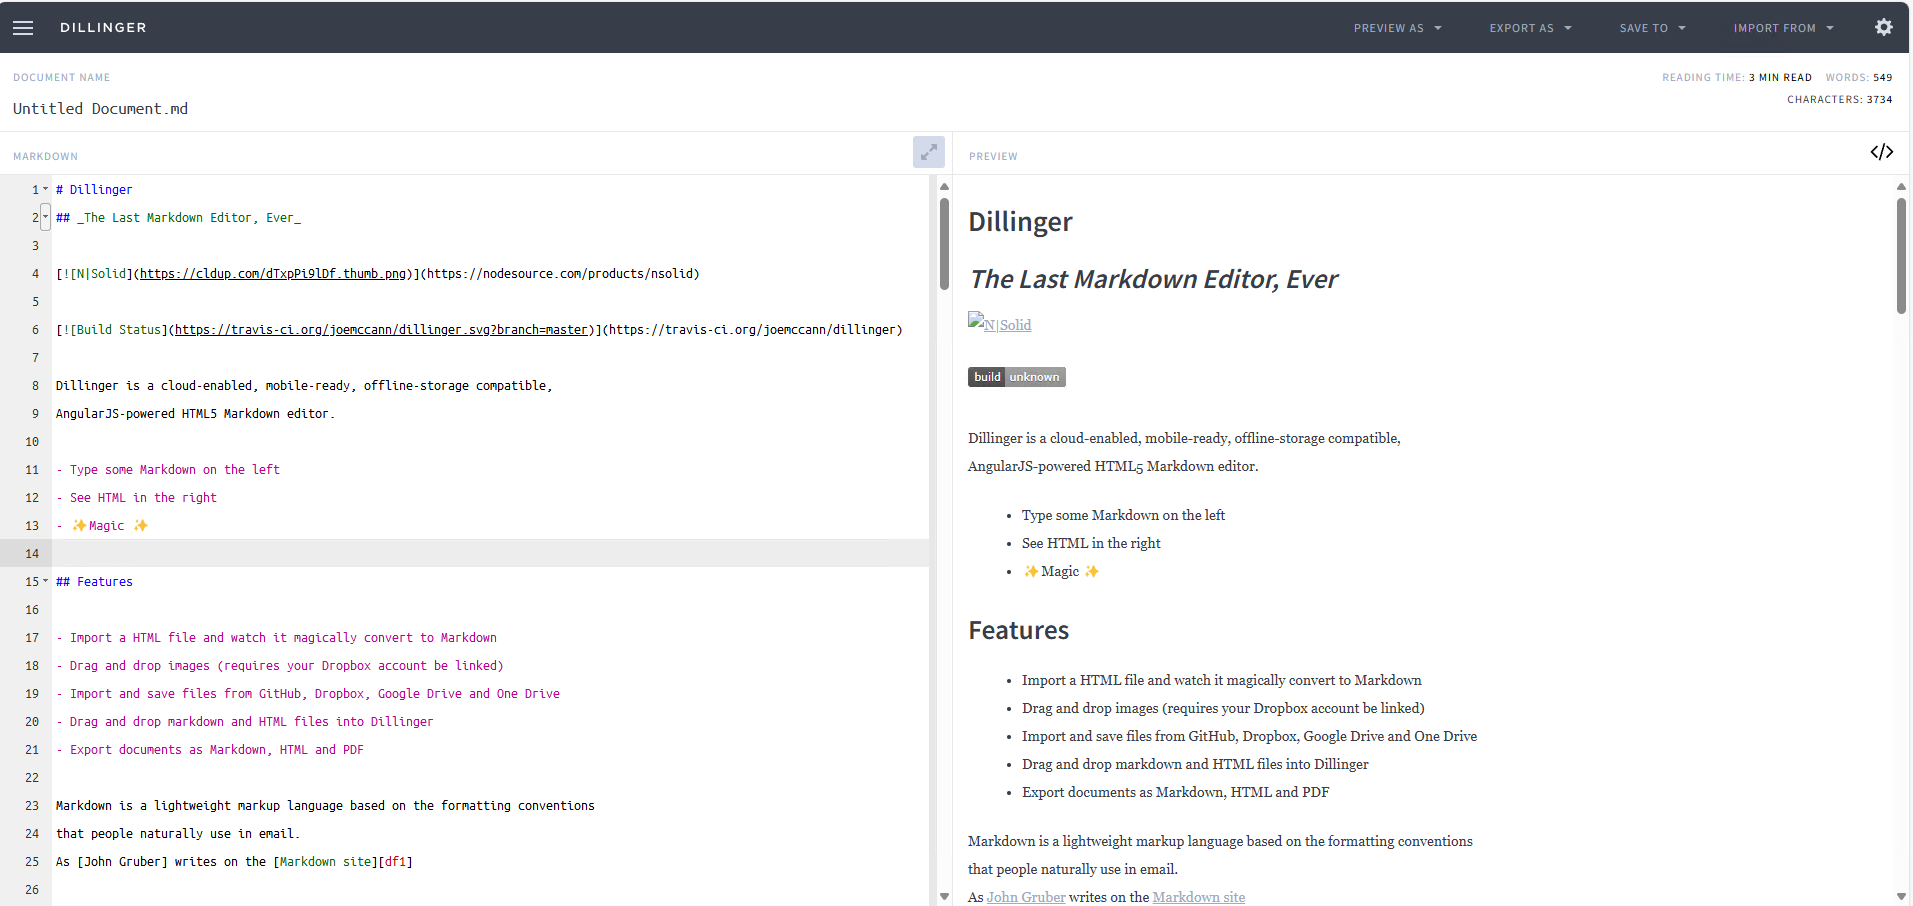Click the Words 549 counter
This screenshot has height=906, width=1913.
click(x=1859, y=77)
